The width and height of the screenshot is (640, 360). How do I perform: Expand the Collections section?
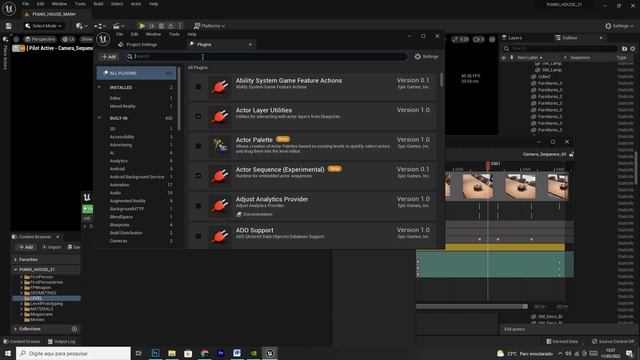tap(16, 329)
